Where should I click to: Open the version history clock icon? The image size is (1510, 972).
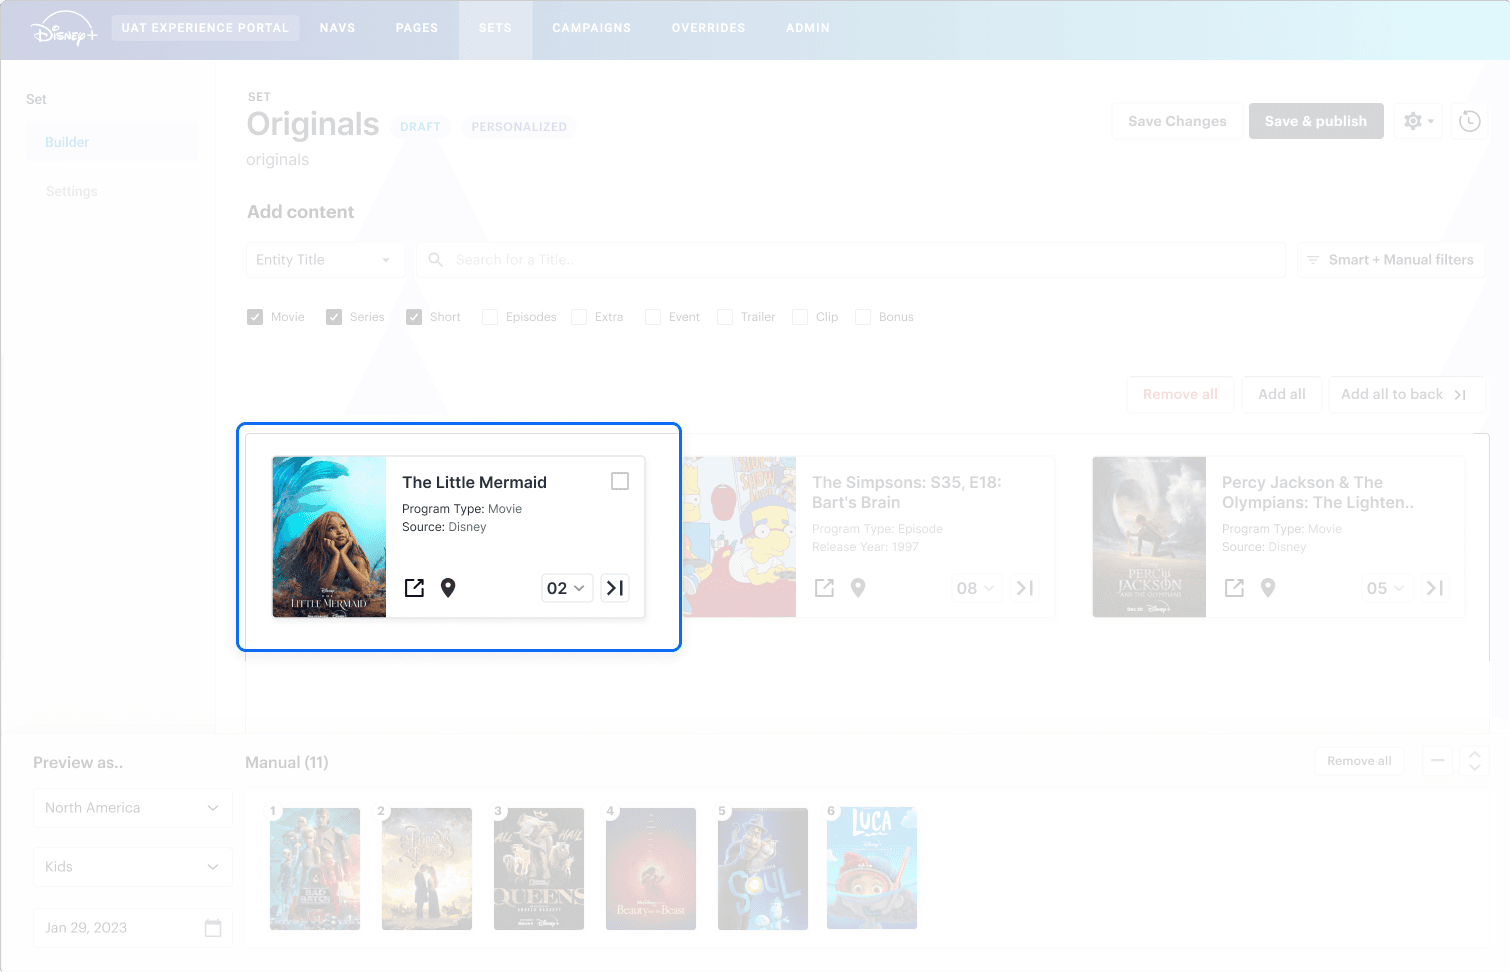pos(1469,121)
